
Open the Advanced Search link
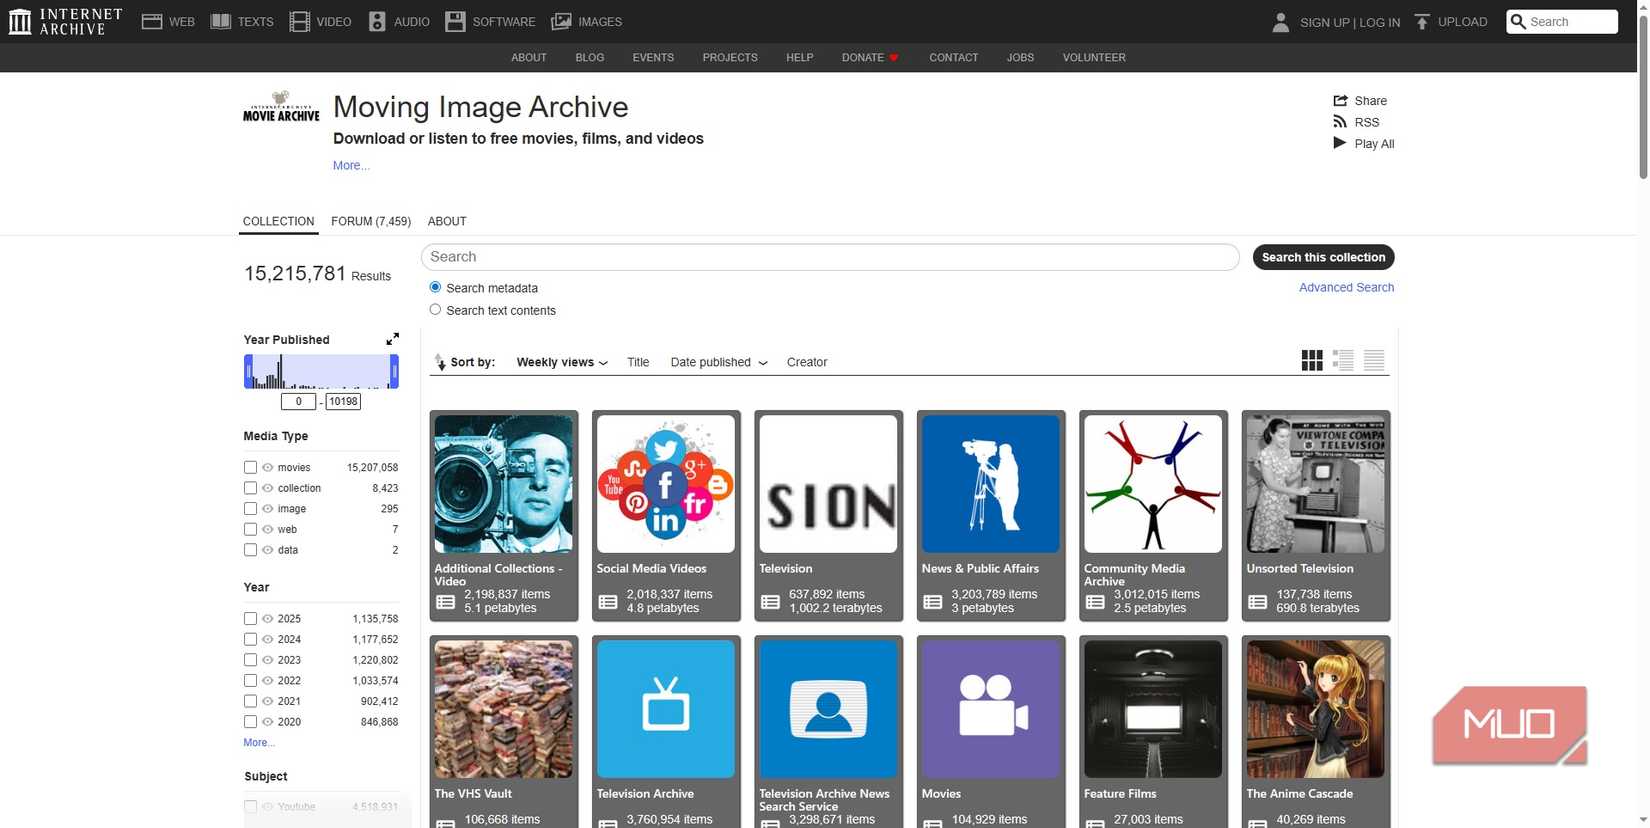(x=1346, y=287)
